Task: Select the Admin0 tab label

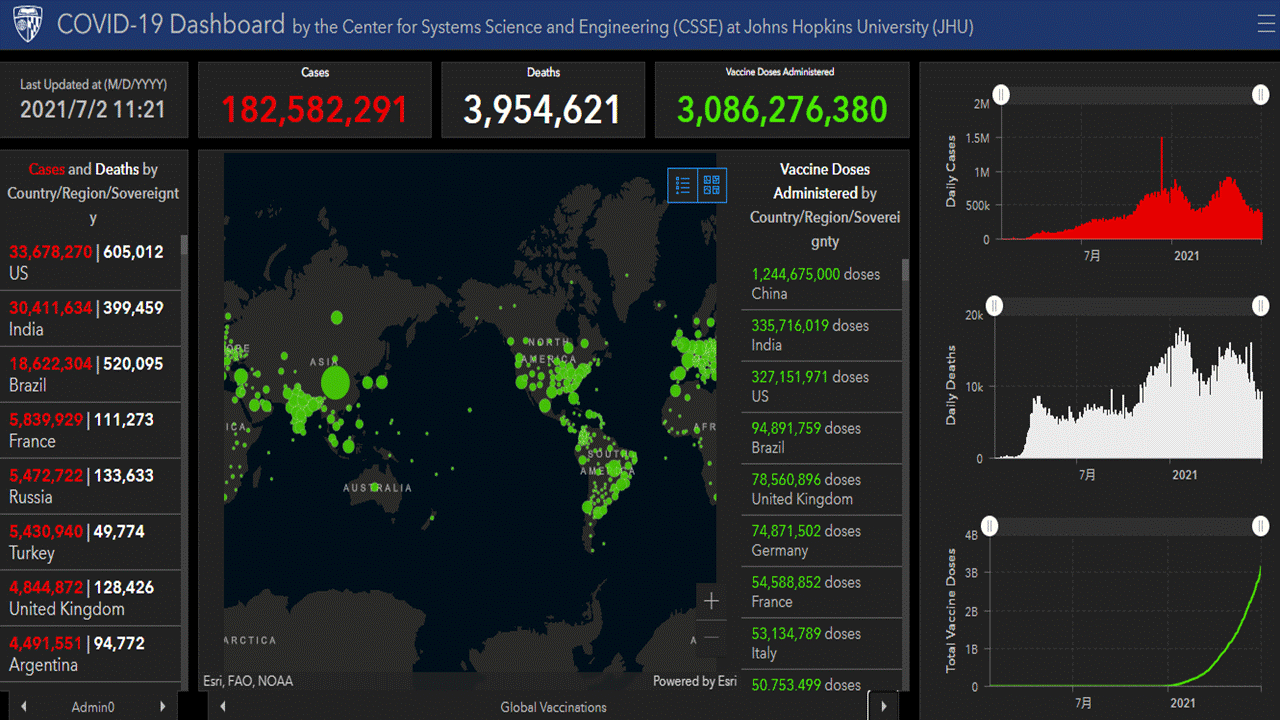Action: point(93,707)
